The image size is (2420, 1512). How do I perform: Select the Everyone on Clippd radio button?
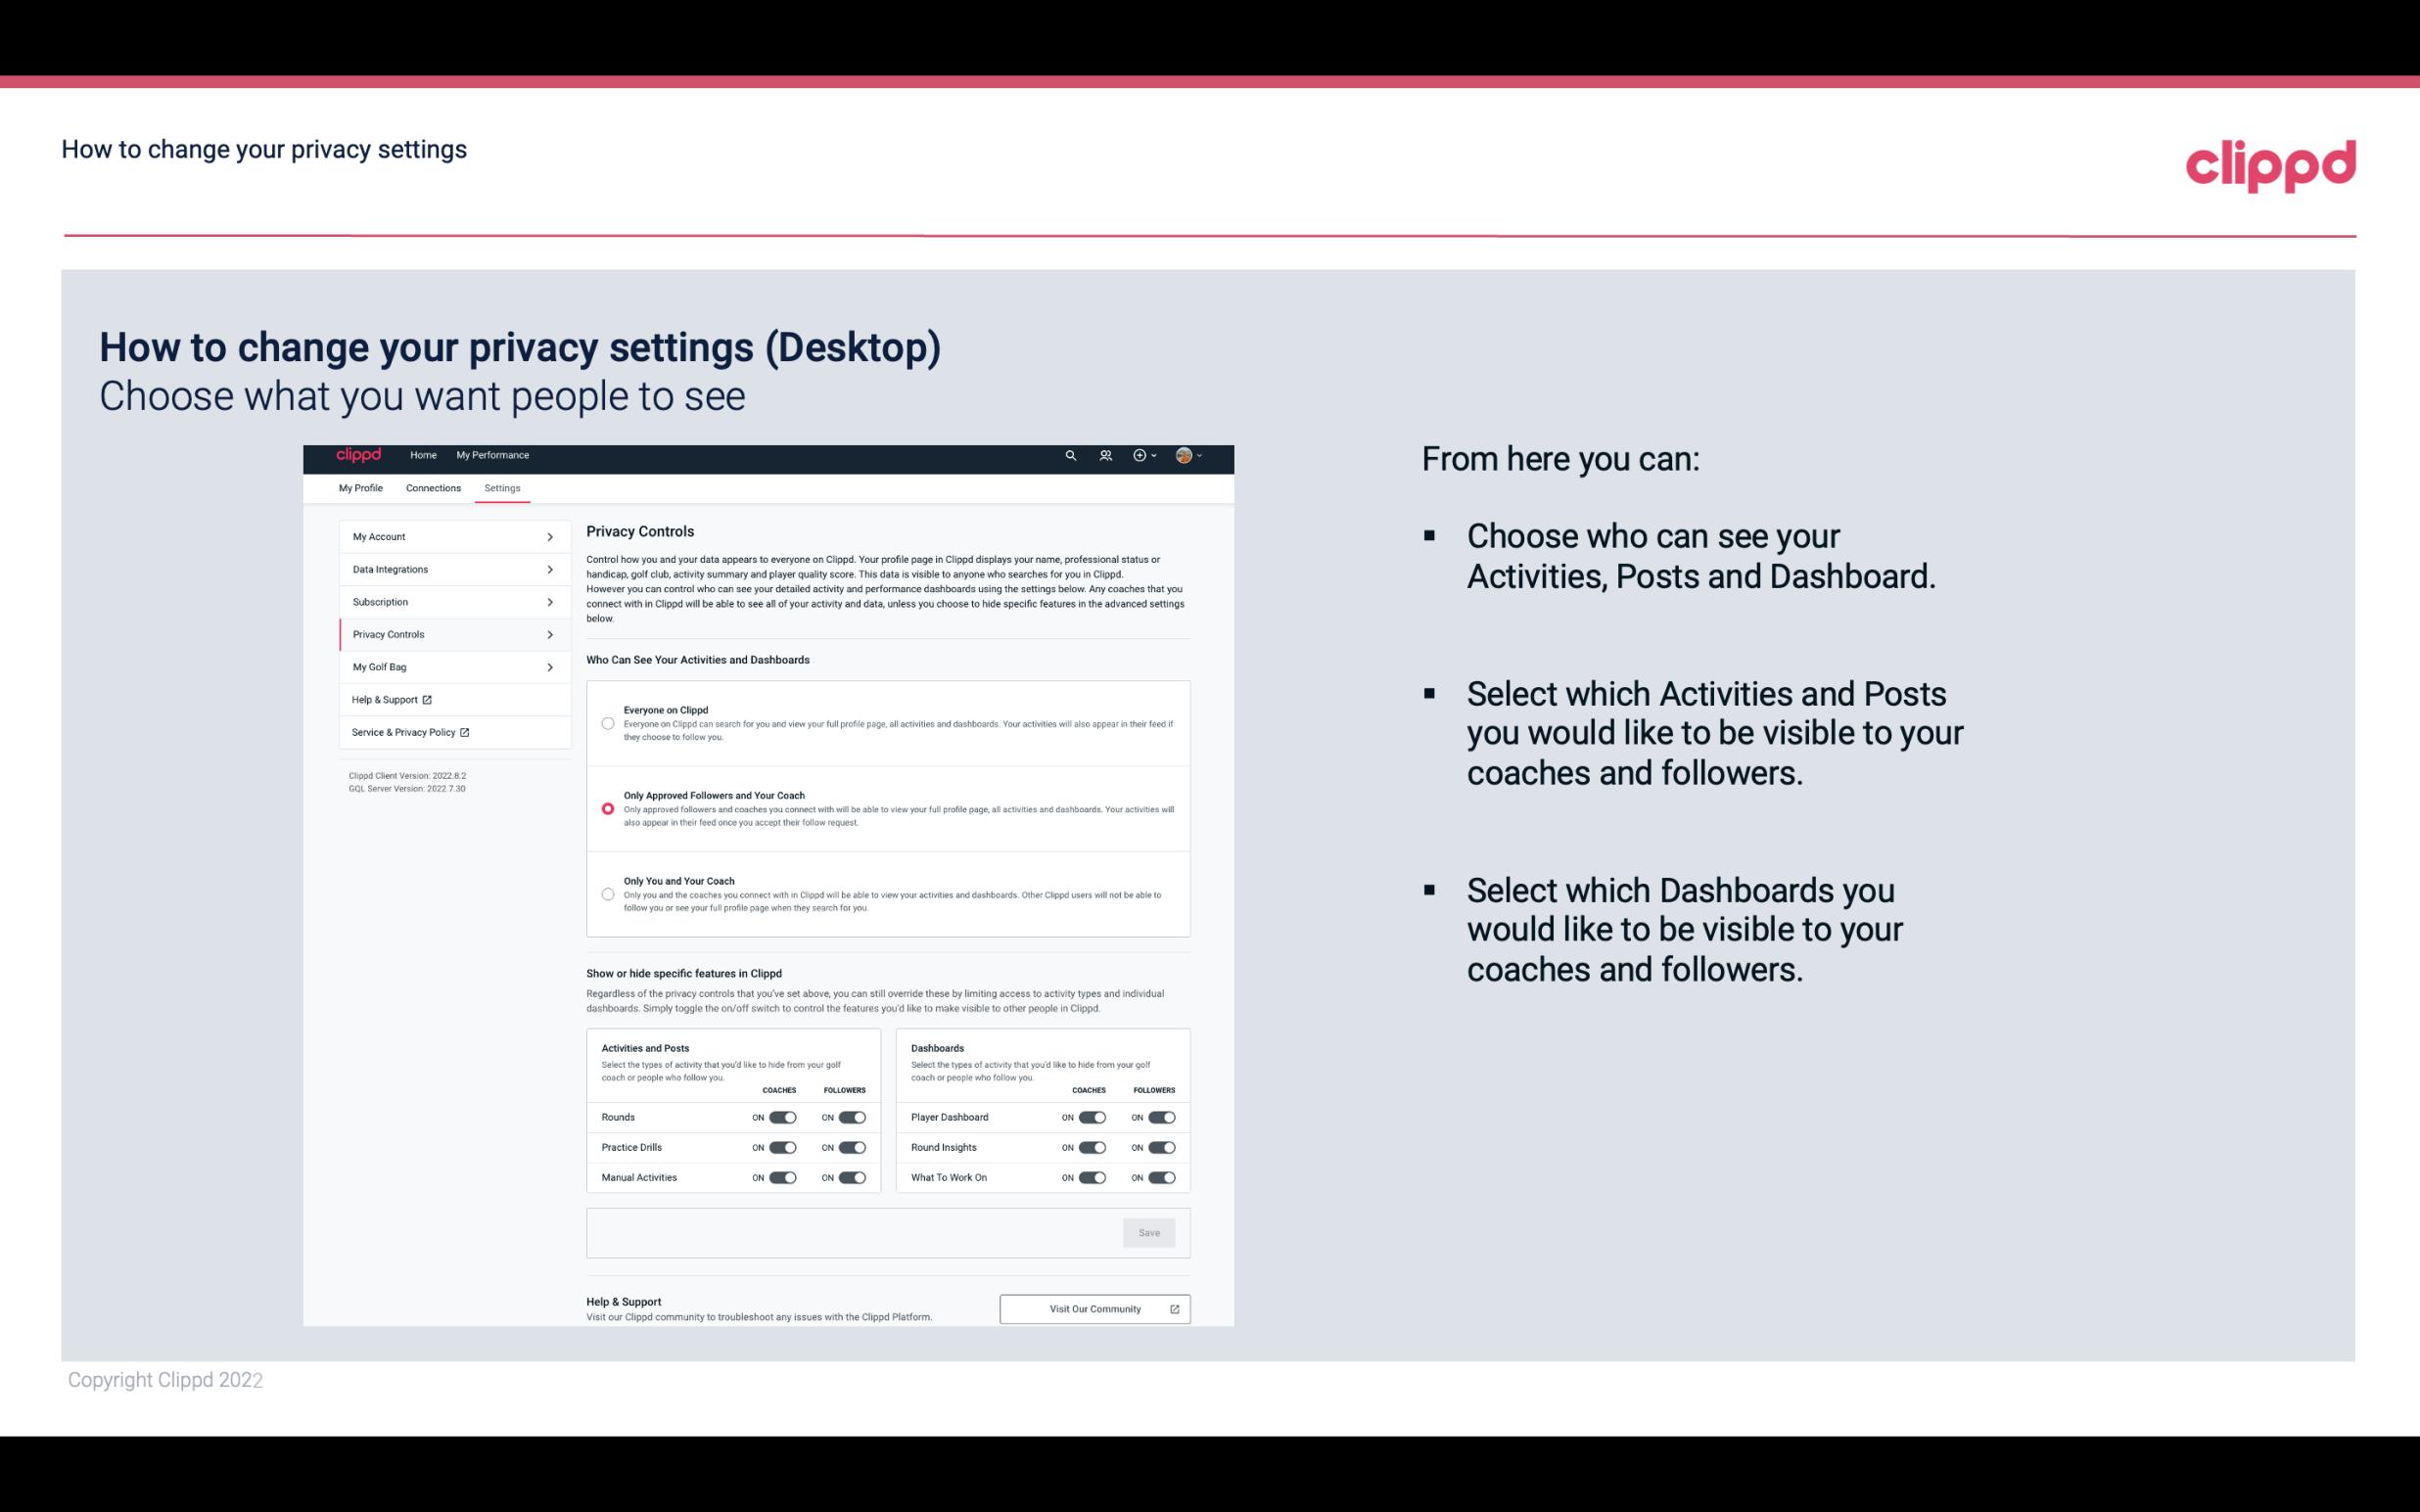click(x=608, y=723)
